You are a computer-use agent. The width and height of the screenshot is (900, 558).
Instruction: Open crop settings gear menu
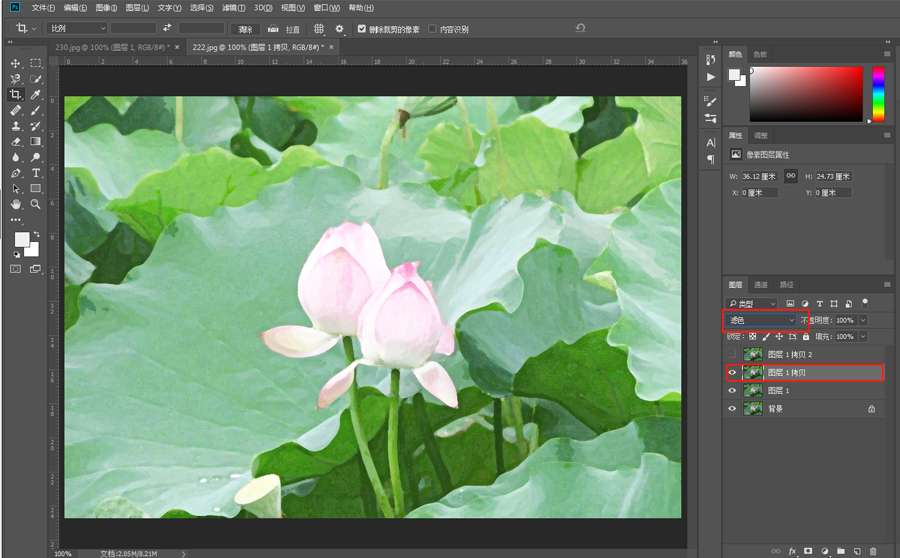pos(339,29)
